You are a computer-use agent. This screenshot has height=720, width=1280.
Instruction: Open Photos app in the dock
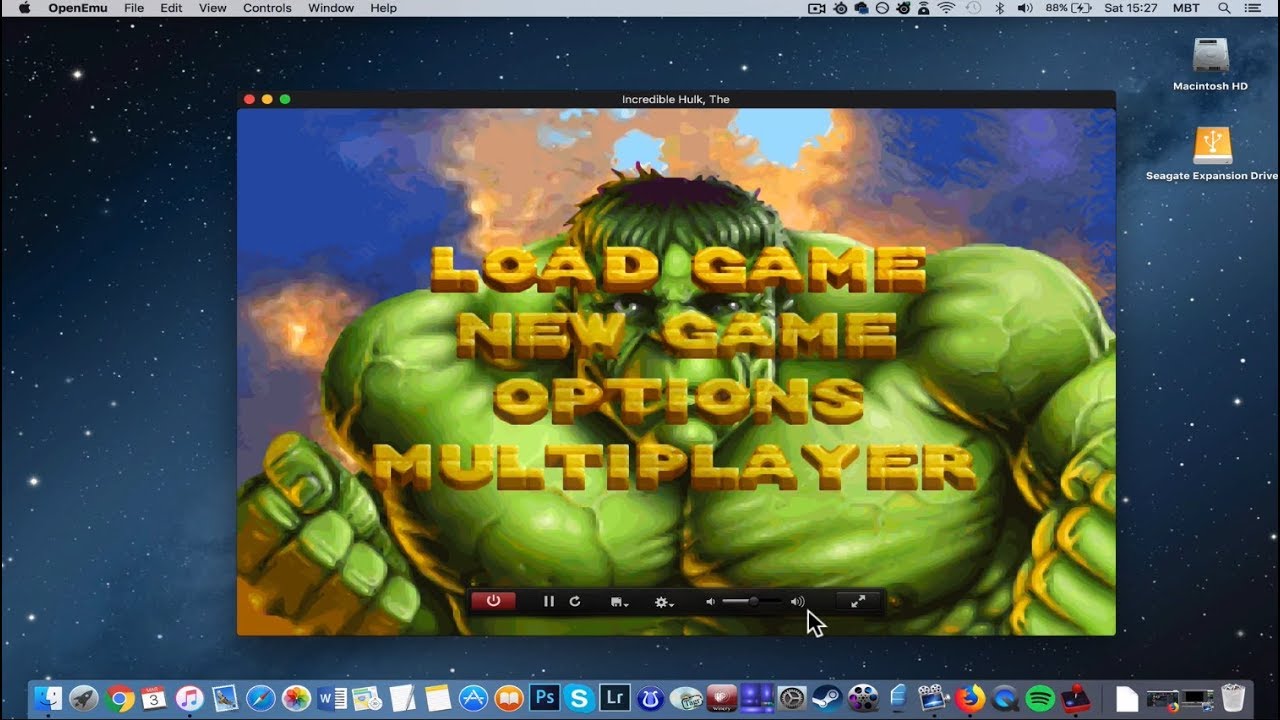coord(296,698)
